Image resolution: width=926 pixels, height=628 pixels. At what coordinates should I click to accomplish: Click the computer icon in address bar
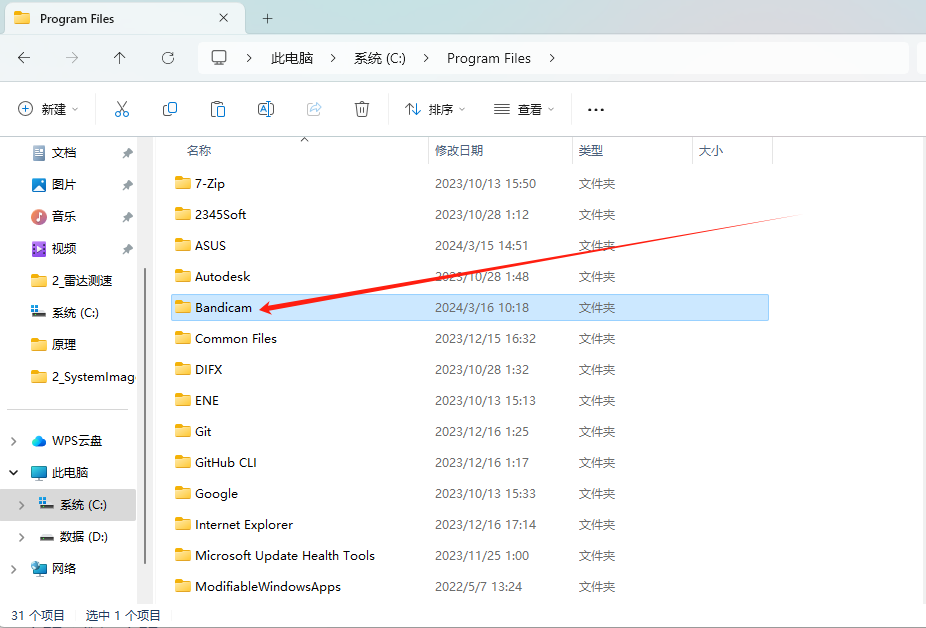pos(219,57)
